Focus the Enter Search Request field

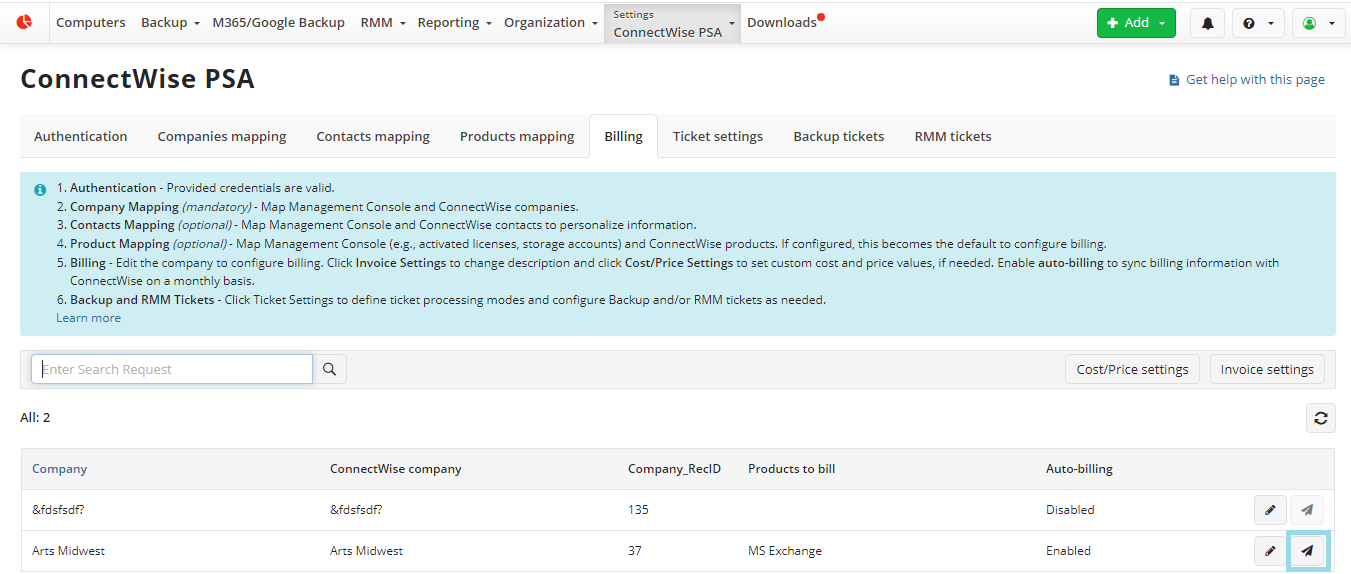pyautogui.click(x=172, y=369)
